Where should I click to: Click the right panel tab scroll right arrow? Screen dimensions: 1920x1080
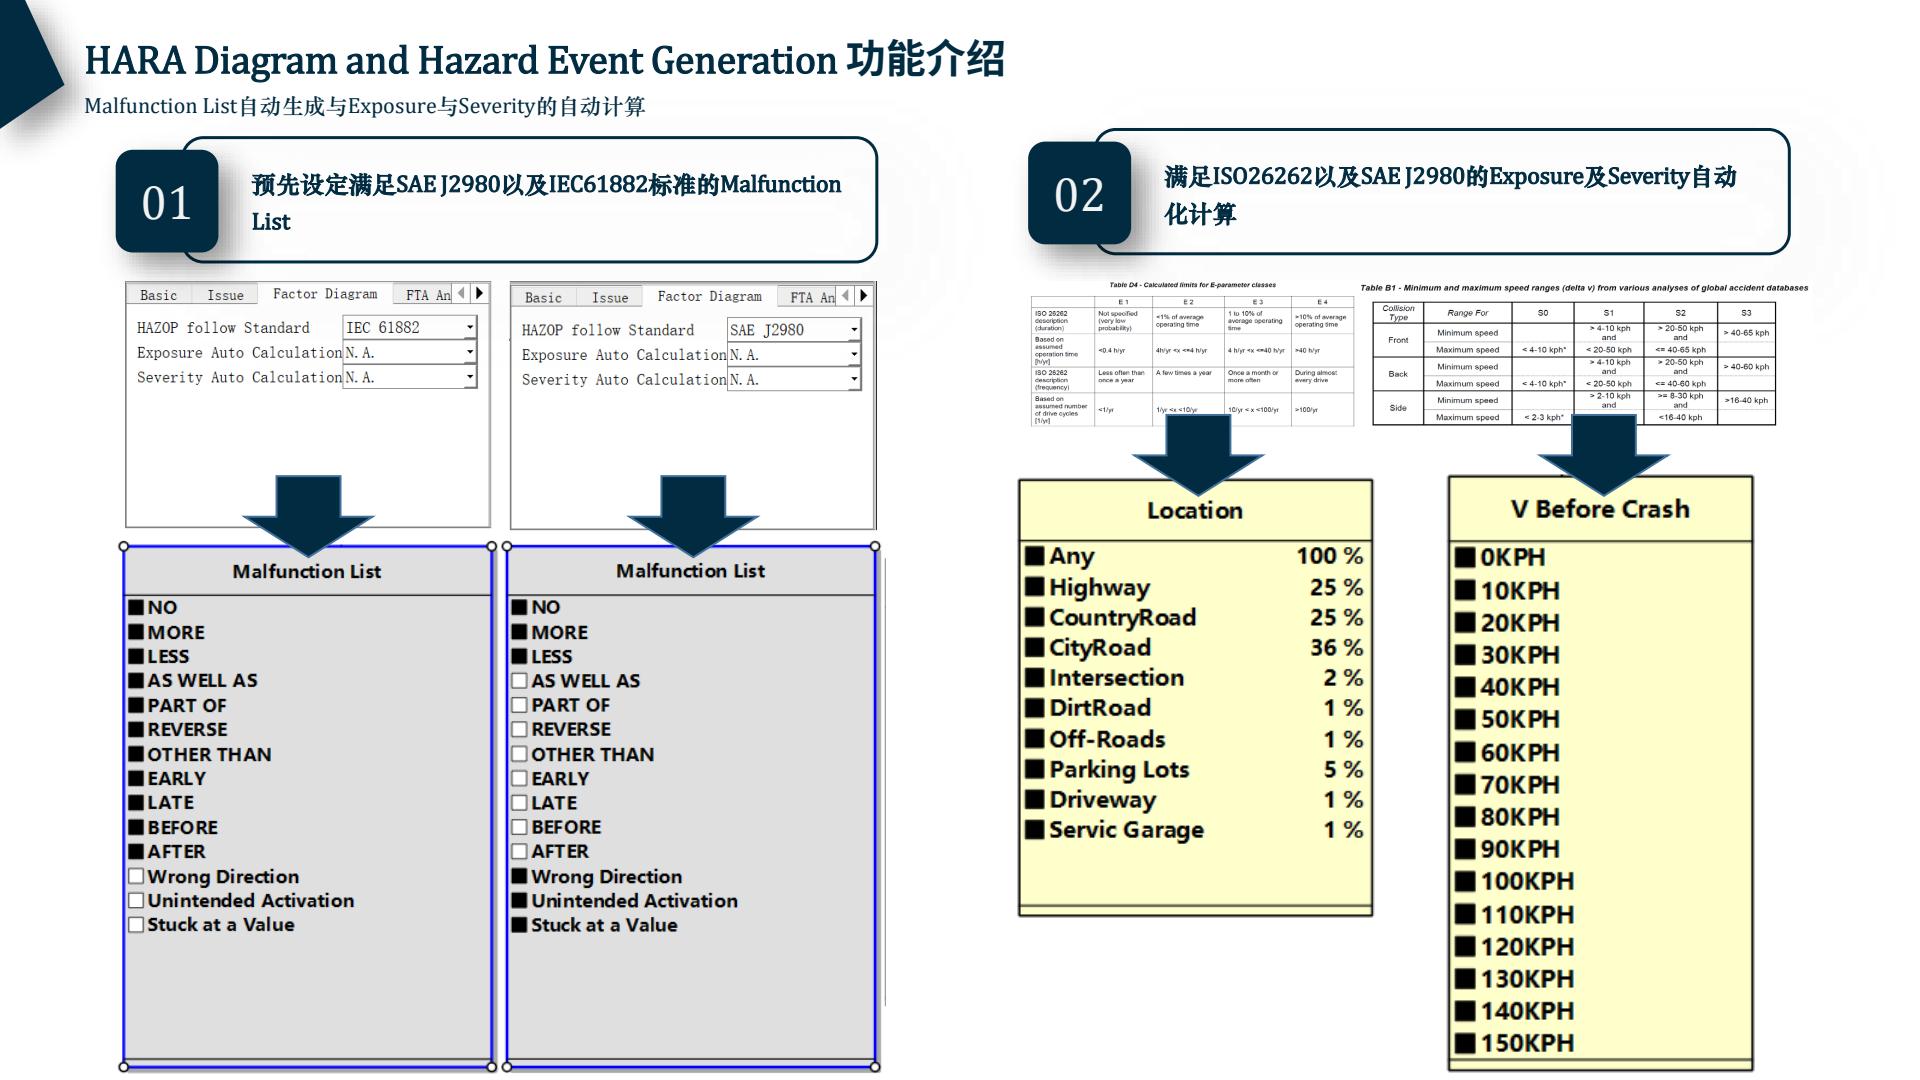point(864,295)
